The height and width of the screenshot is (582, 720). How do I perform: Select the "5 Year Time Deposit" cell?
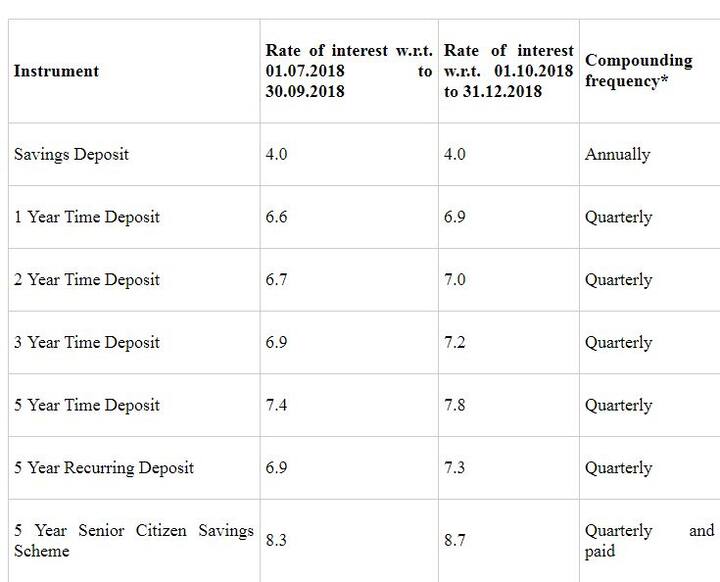pyautogui.click(x=87, y=405)
